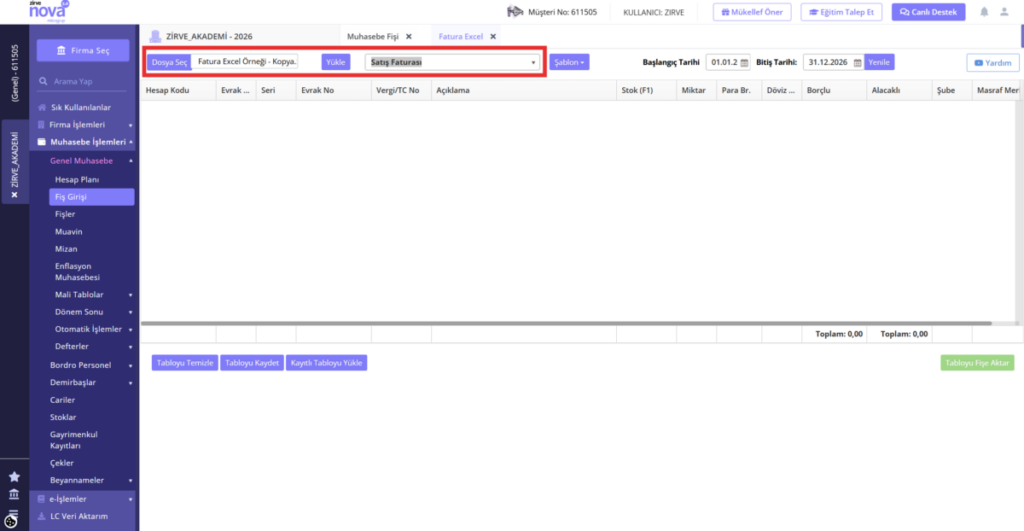
Task: Collapse Genel Muhasebe submenu
Action: 131,161
